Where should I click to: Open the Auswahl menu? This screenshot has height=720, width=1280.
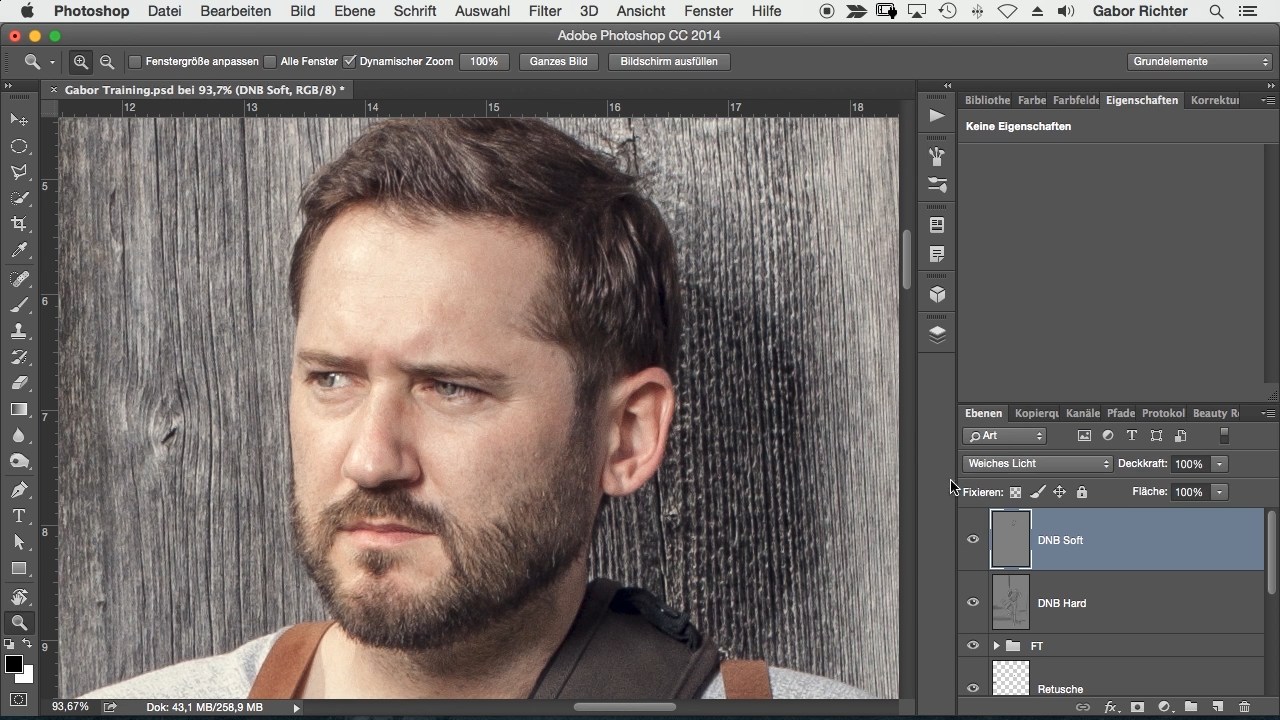tap(482, 11)
